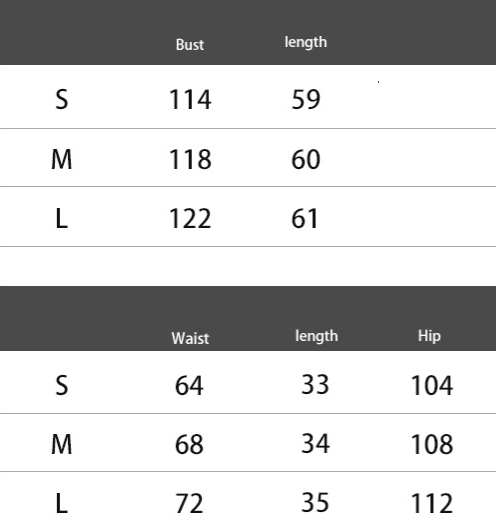
Task: Click length value 59
Action: click(306, 99)
